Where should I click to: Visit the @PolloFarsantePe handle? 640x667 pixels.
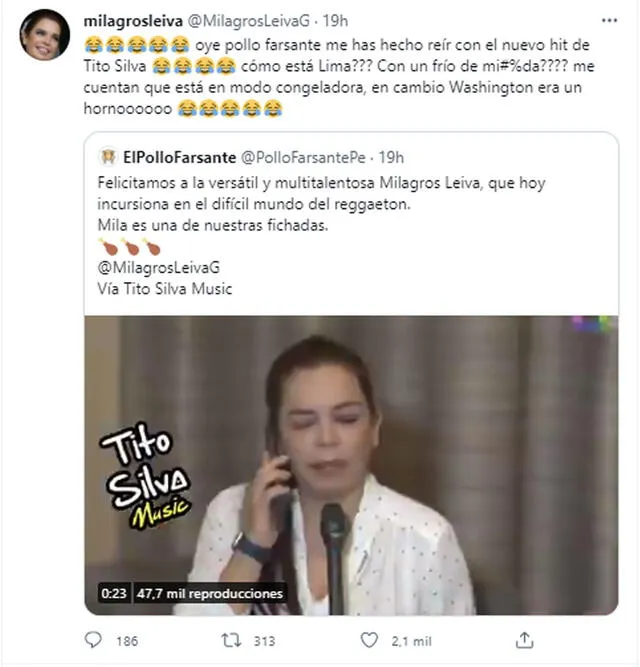(x=303, y=157)
